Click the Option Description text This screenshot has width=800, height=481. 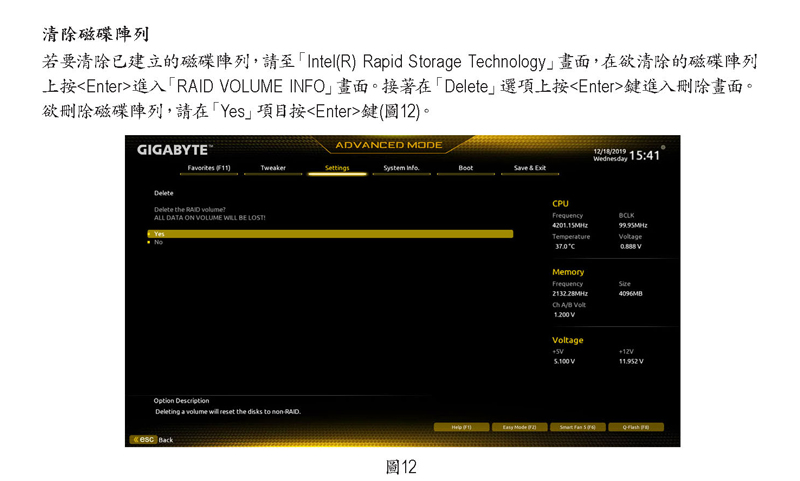click(x=182, y=401)
